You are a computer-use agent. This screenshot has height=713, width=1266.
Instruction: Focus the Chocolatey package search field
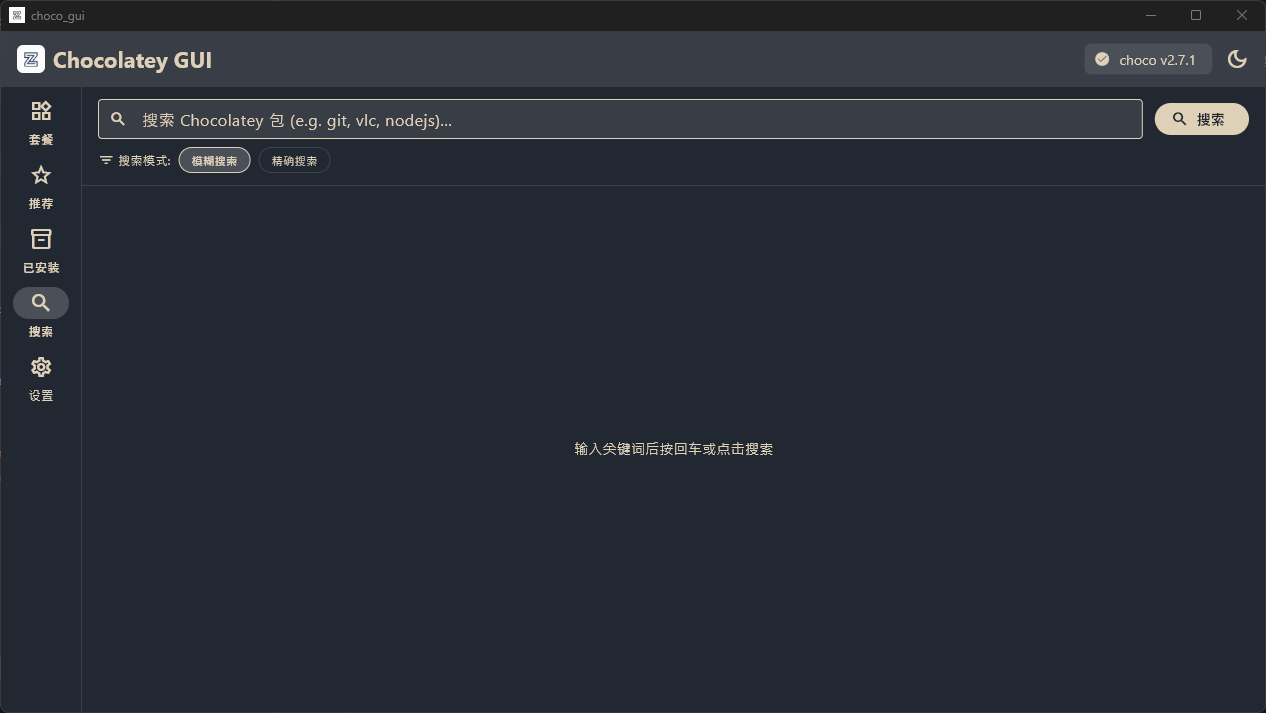click(x=620, y=119)
